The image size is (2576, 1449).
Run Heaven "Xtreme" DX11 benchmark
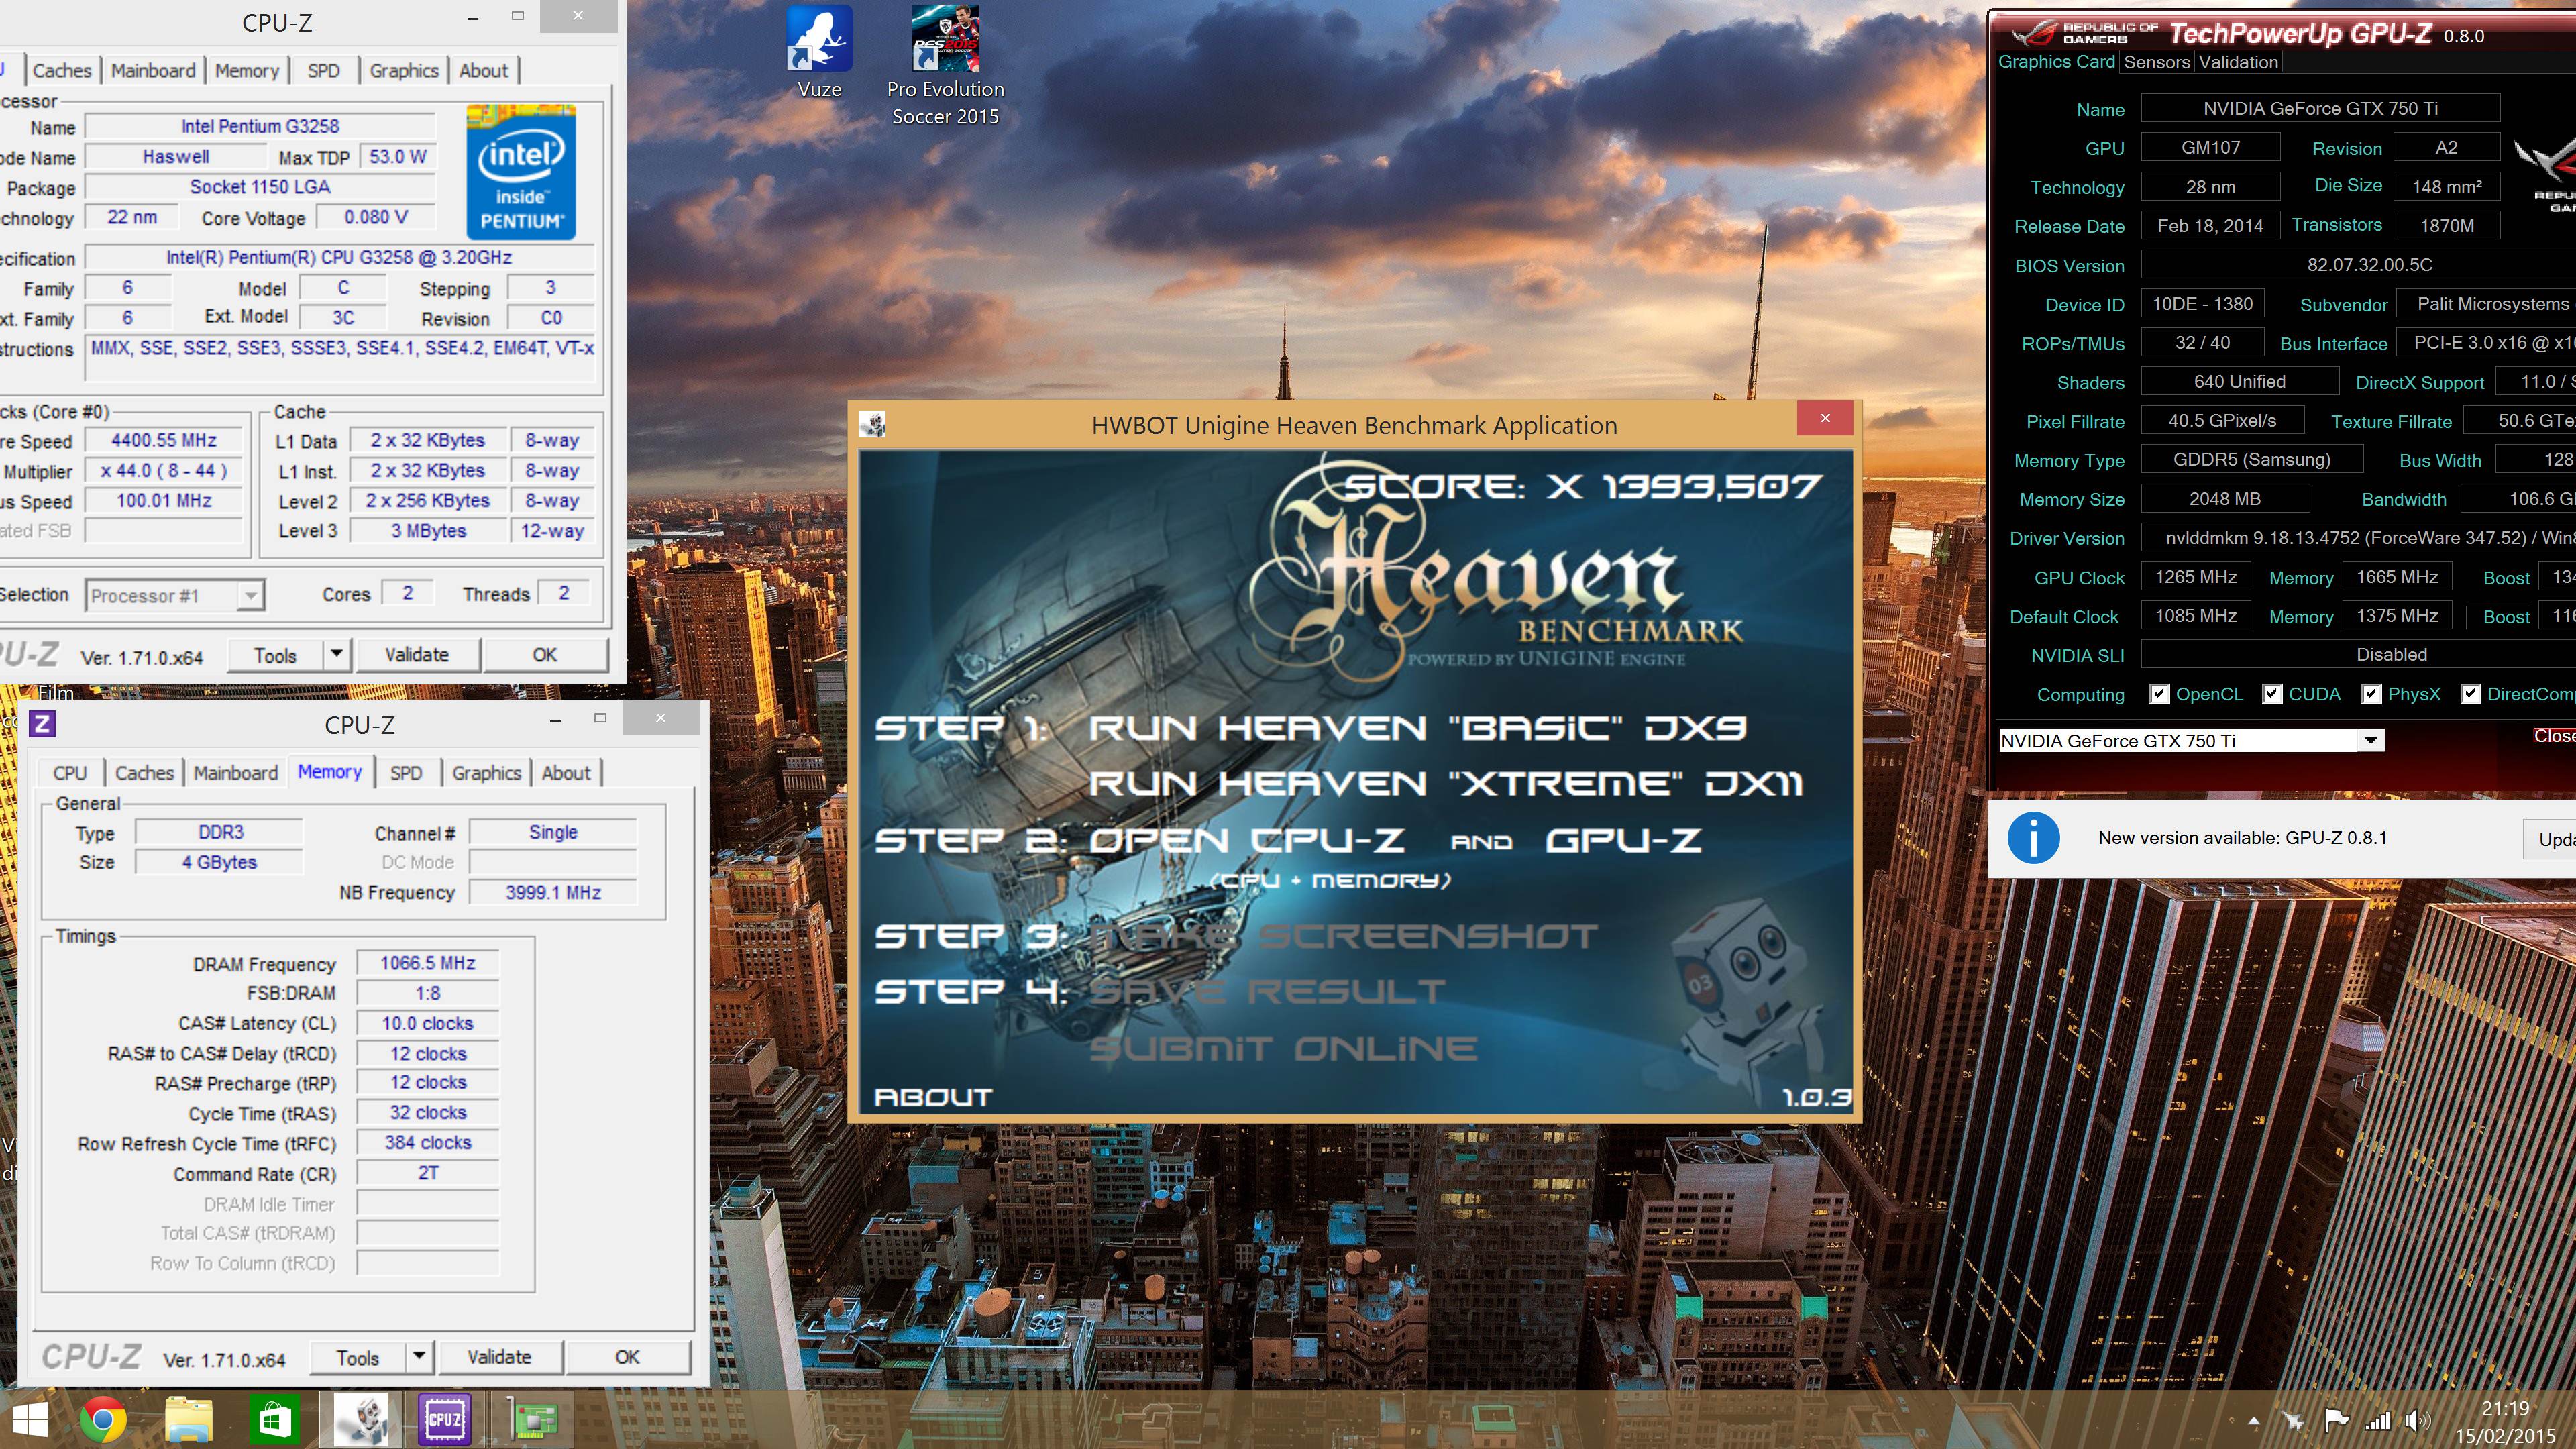1446,783
